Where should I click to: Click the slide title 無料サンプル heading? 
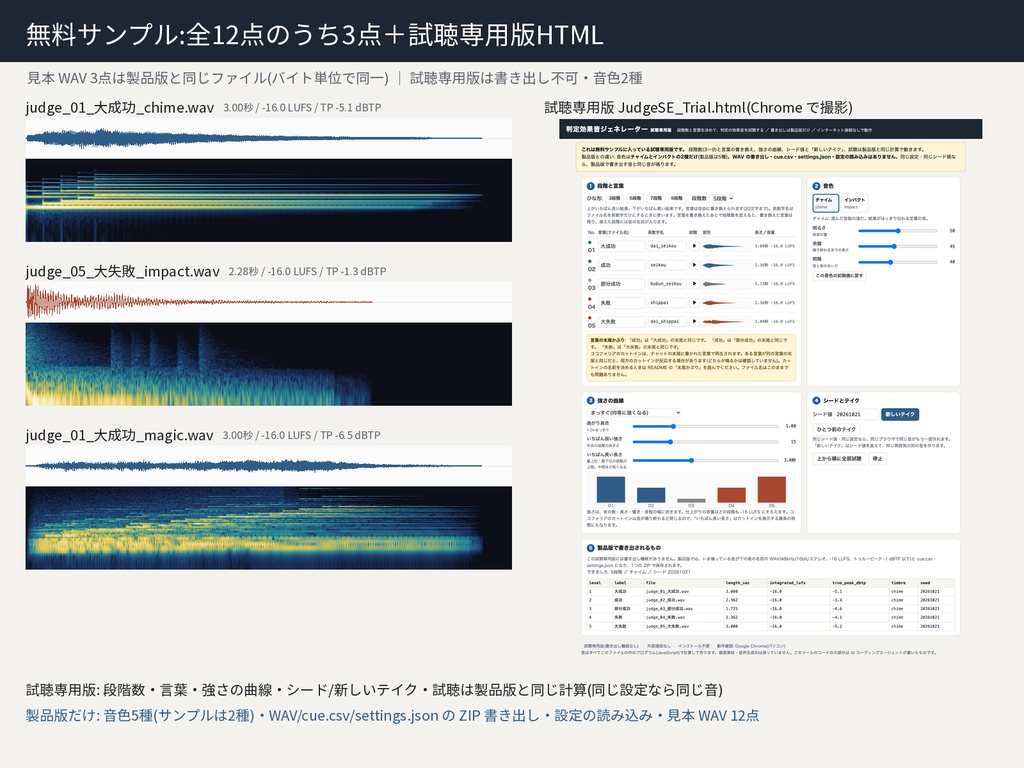click(314, 35)
